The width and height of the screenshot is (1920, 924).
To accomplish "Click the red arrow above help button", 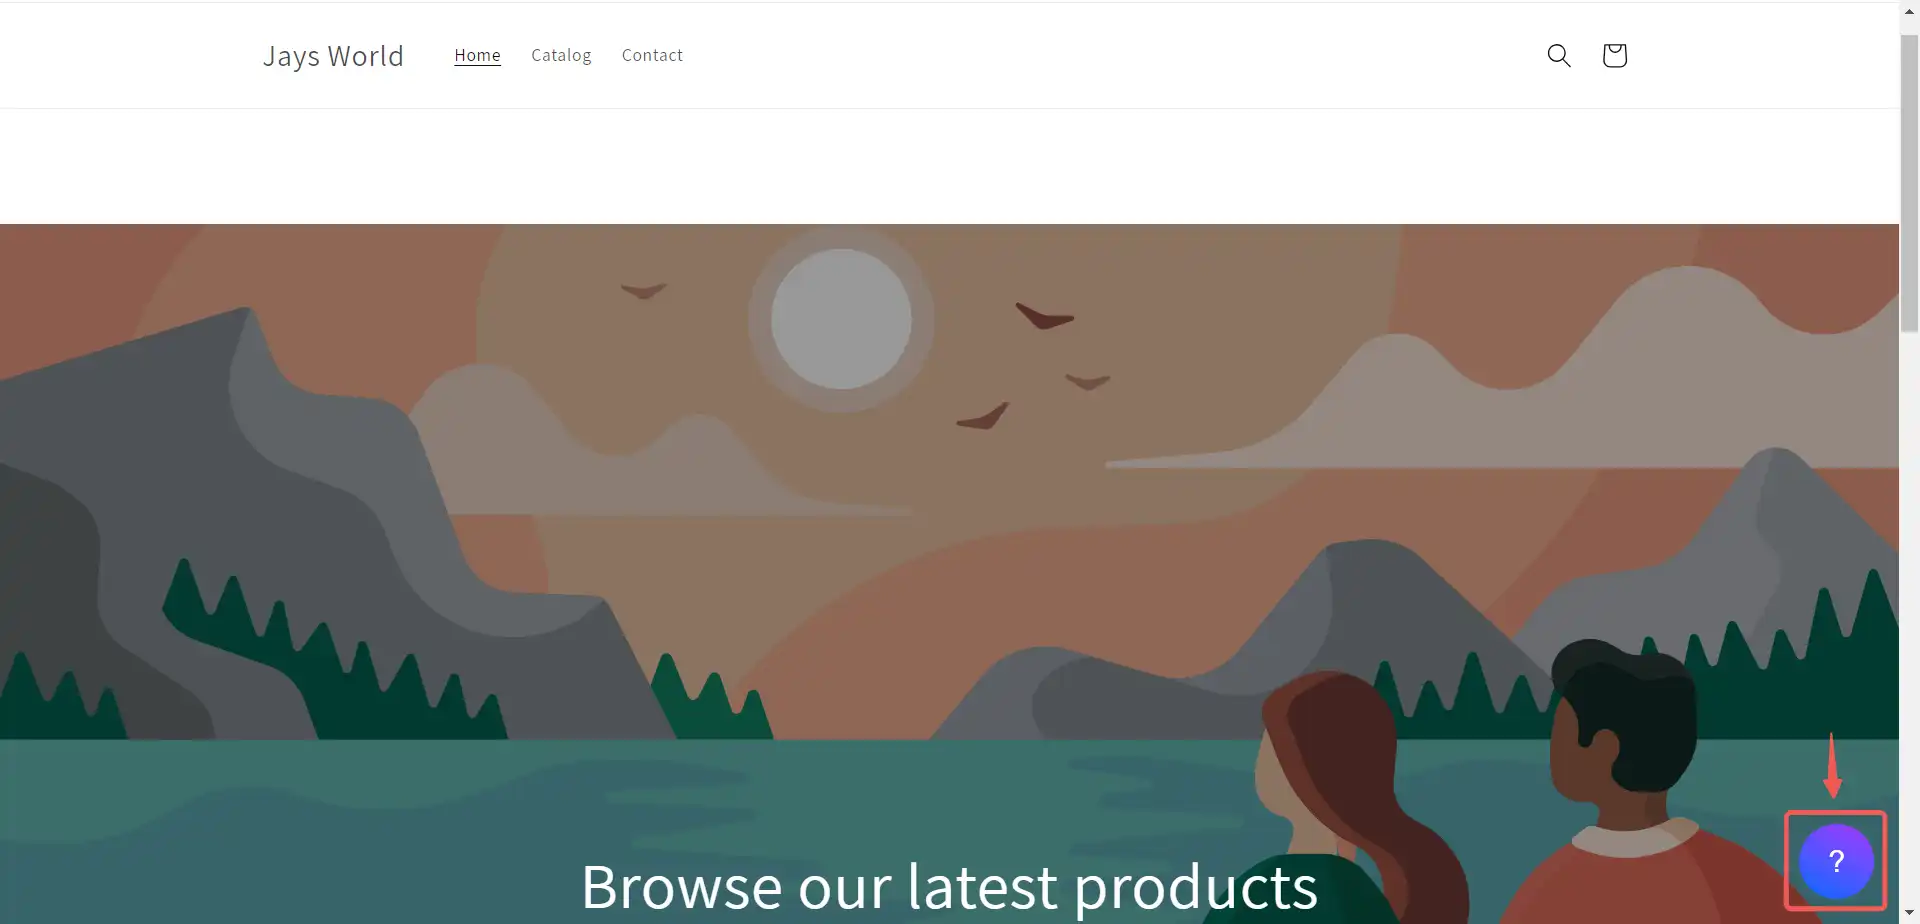I will click(1832, 766).
